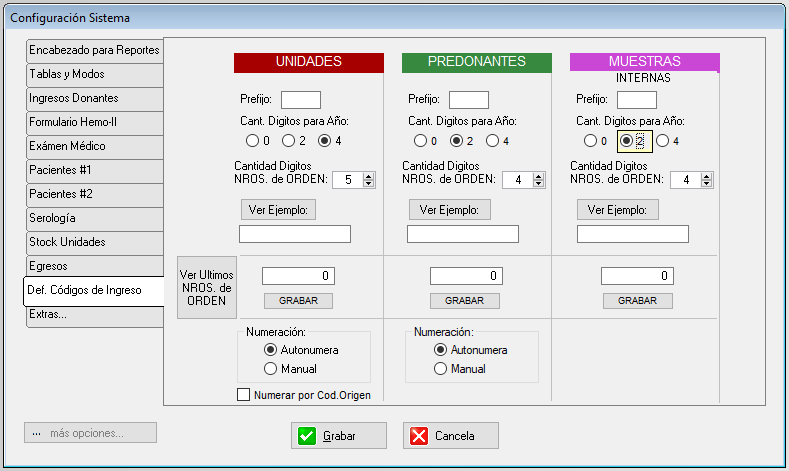Click the más opciones button
The width and height of the screenshot is (789, 471).
coord(90,433)
